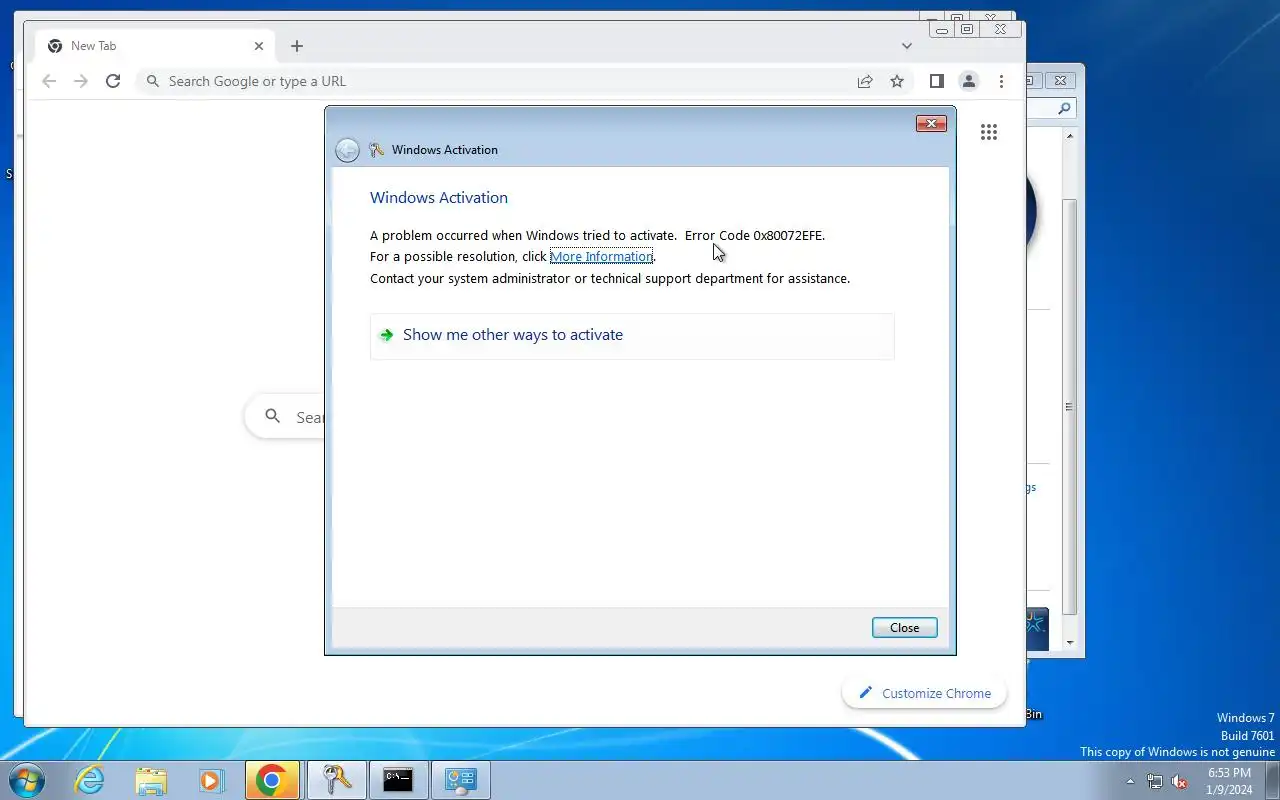Click the share this page icon in Chrome
The width and height of the screenshot is (1280, 800).
pos(865,81)
